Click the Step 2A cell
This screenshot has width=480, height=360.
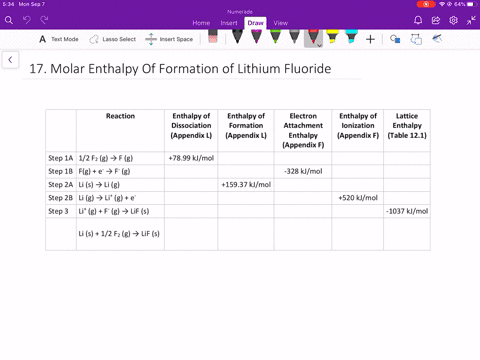(61, 185)
